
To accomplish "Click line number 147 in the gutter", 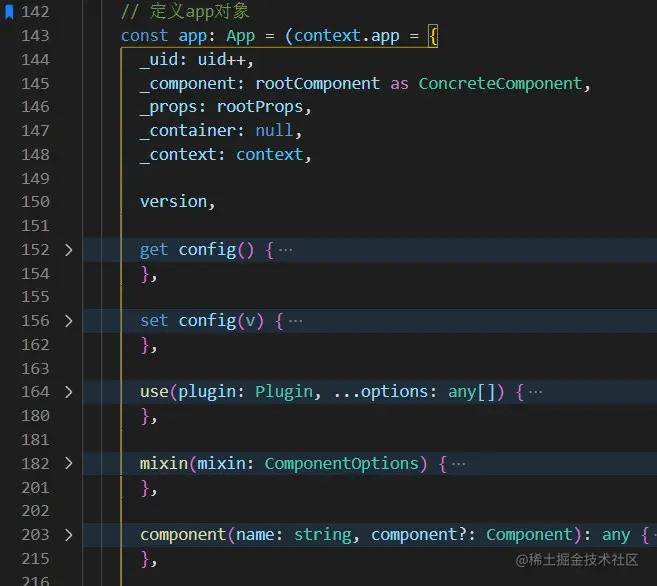I will click(x=35, y=131).
